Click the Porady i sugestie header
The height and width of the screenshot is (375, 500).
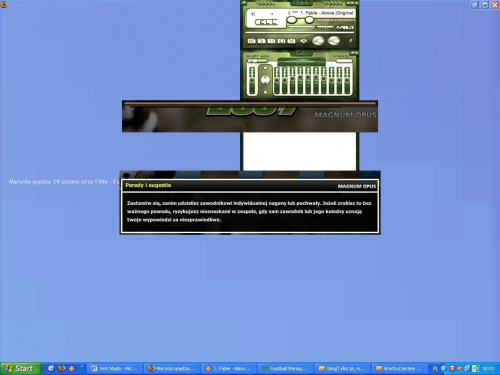coord(148,185)
